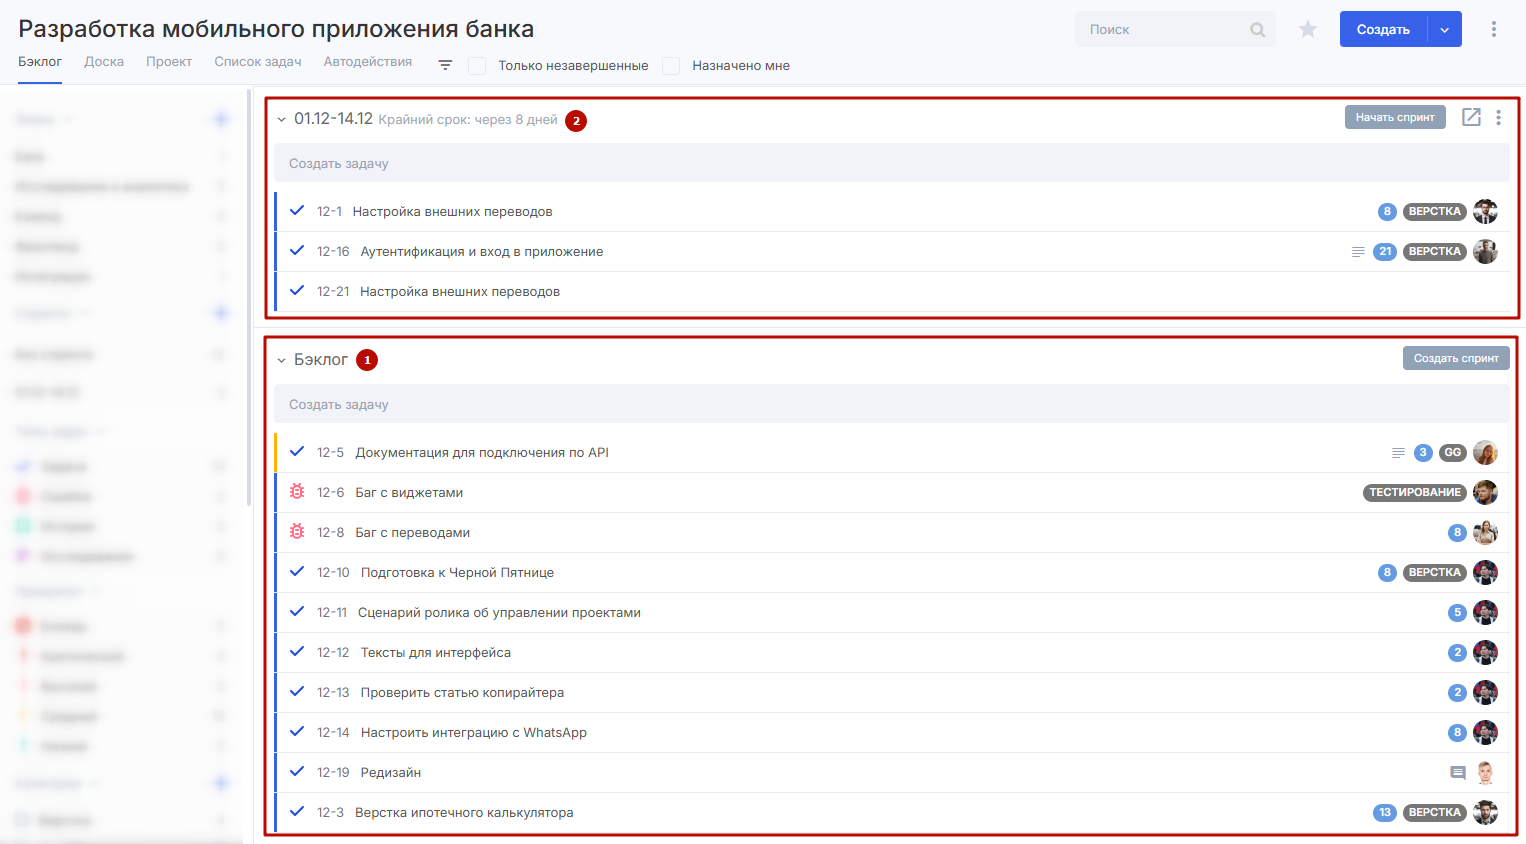Switch to the Доска tab
This screenshot has width=1526, height=844.
tap(104, 62)
